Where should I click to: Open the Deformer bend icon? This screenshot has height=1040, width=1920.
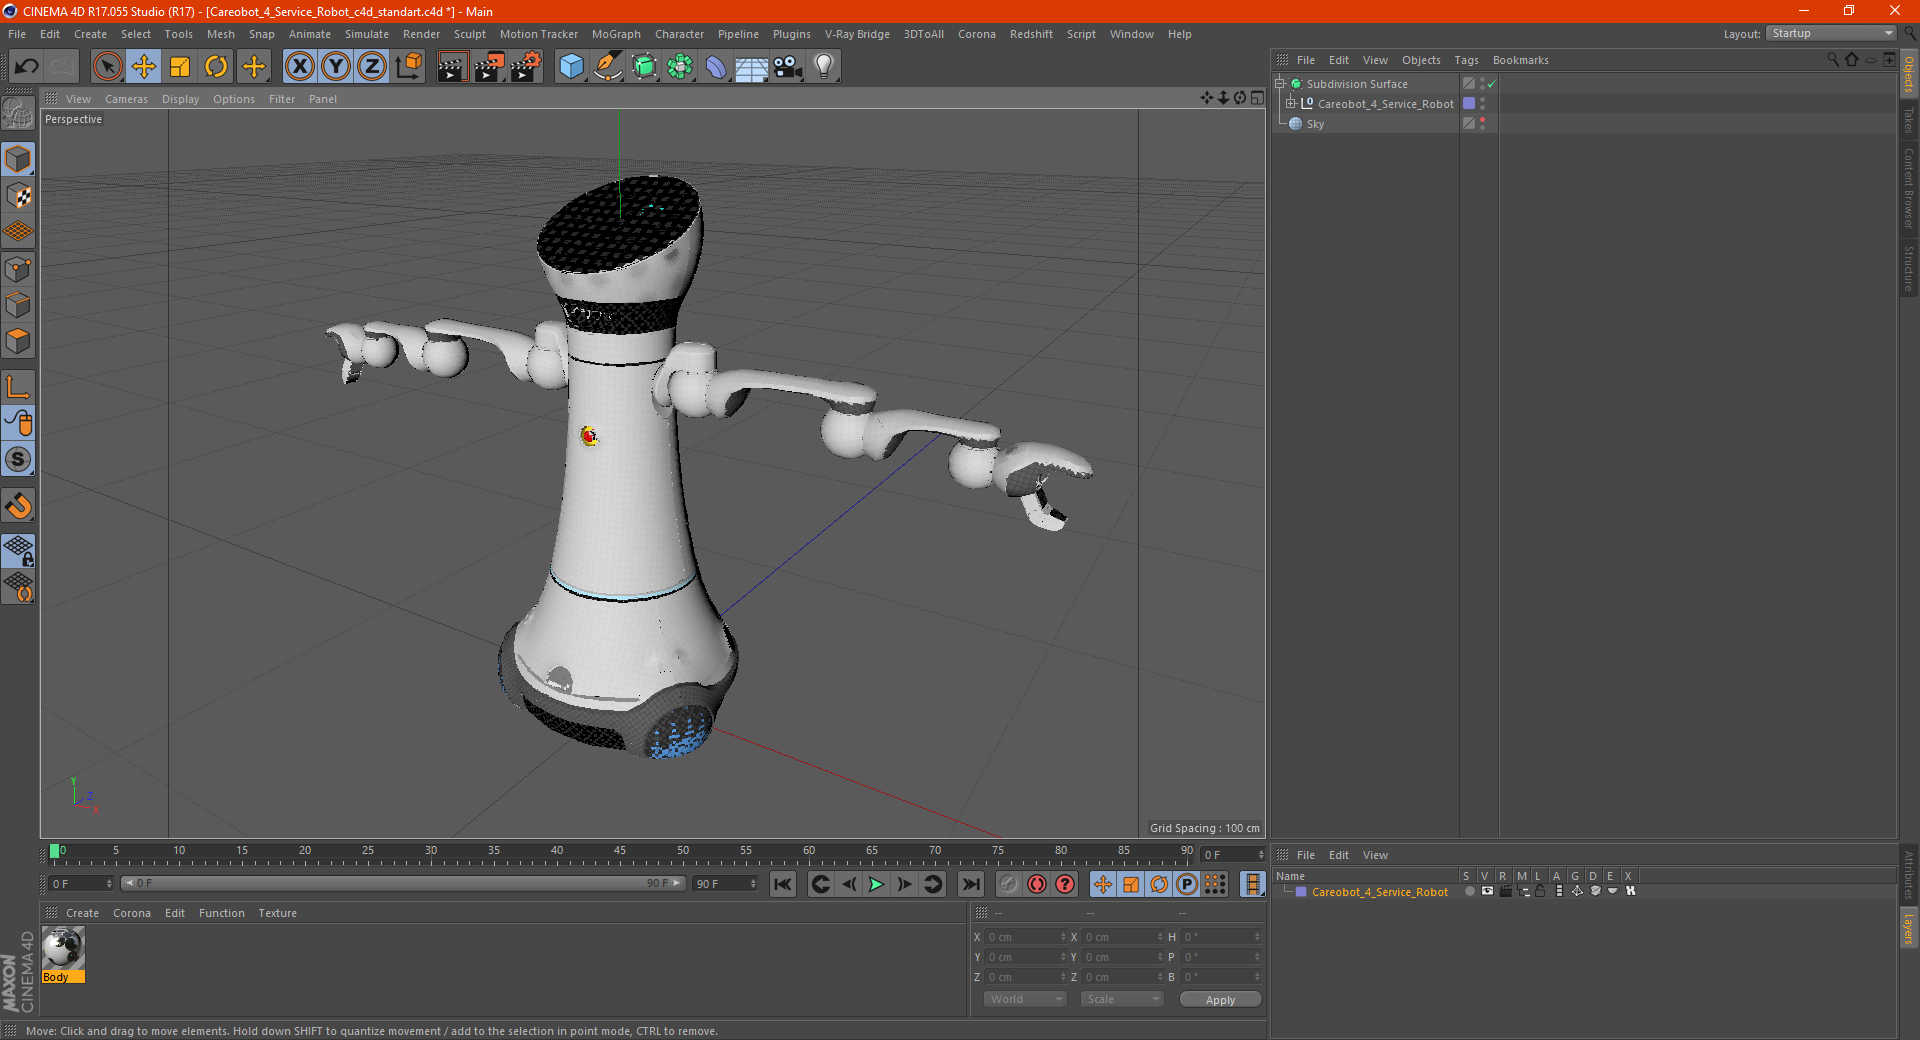coord(716,67)
